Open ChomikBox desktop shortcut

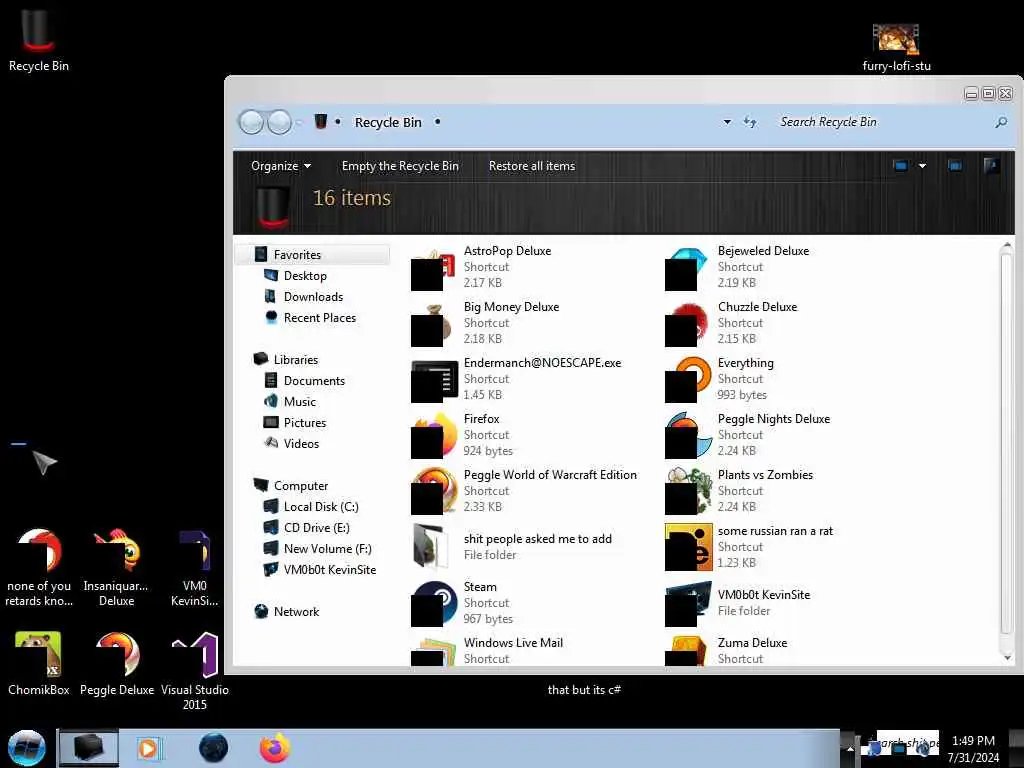pos(39,664)
